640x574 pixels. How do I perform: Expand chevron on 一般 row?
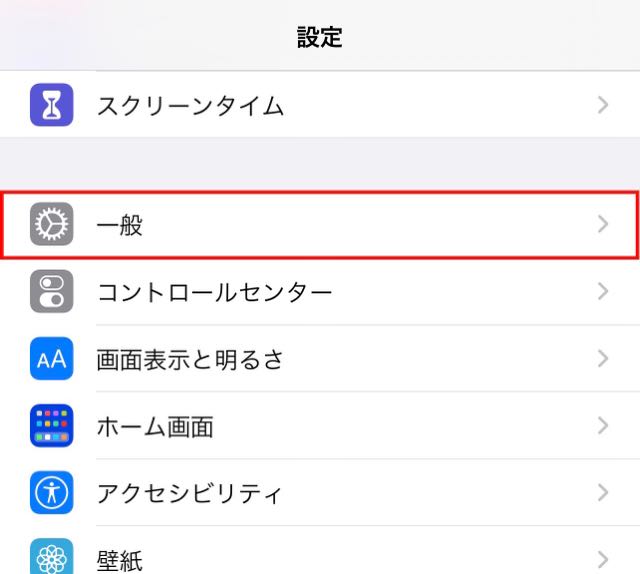(603, 224)
